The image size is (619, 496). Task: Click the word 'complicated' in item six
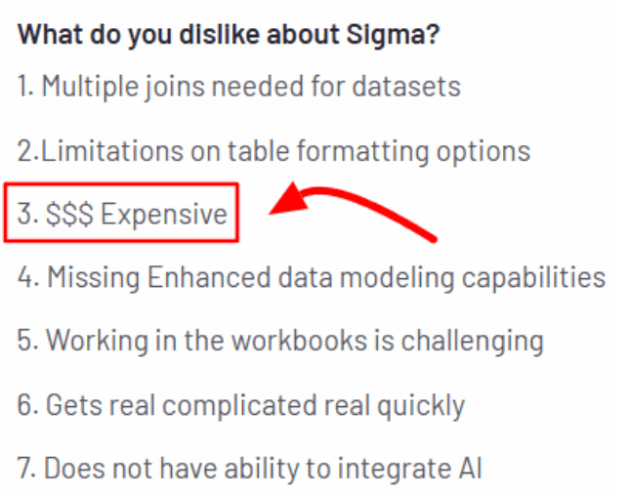[239, 406]
